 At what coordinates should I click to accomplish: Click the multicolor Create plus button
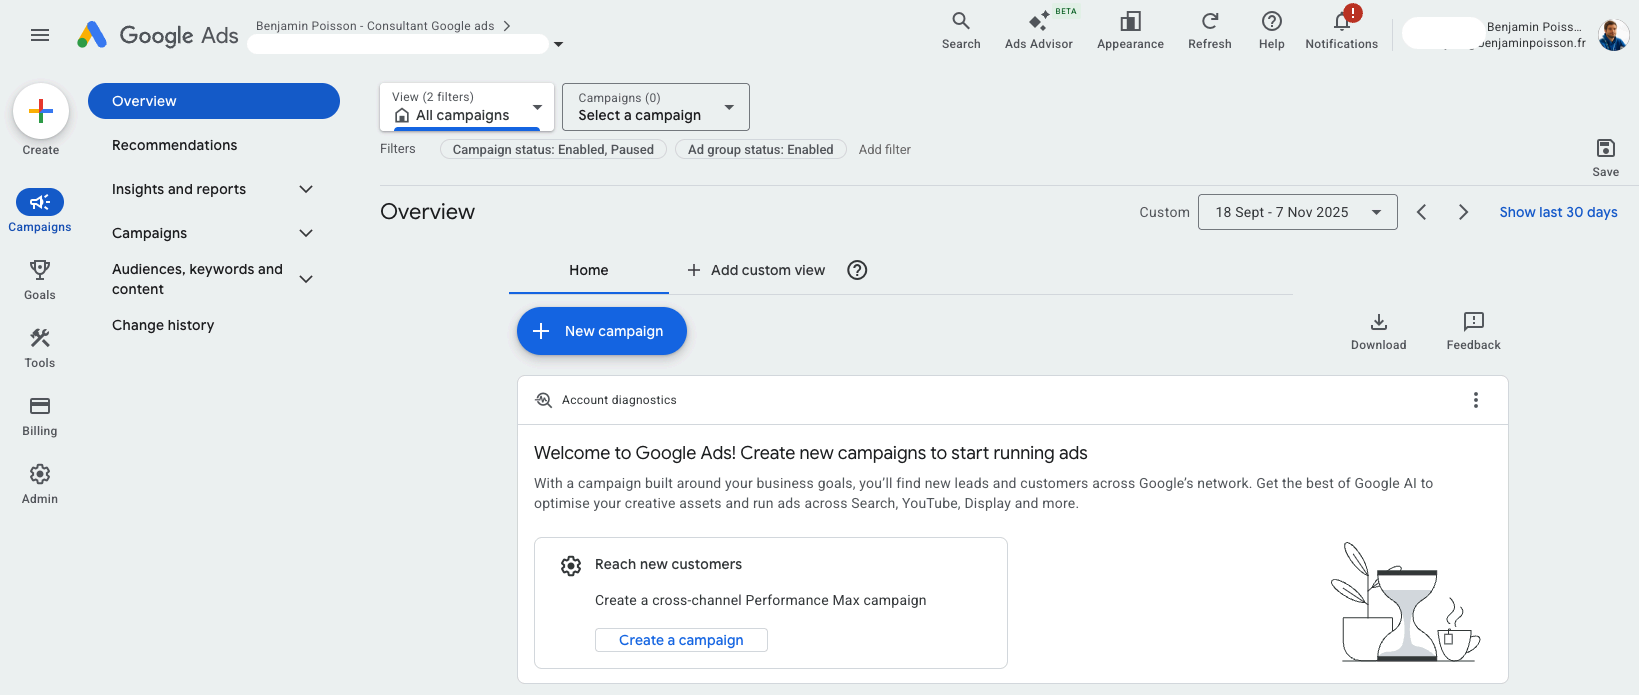click(41, 111)
